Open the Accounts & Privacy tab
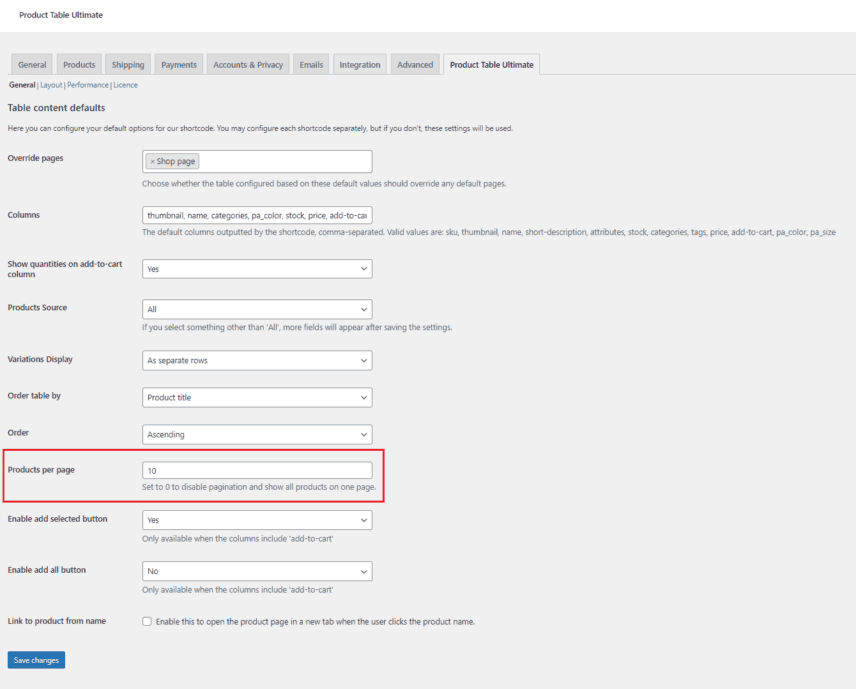The width and height of the screenshot is (856, 689). (246, 63)
